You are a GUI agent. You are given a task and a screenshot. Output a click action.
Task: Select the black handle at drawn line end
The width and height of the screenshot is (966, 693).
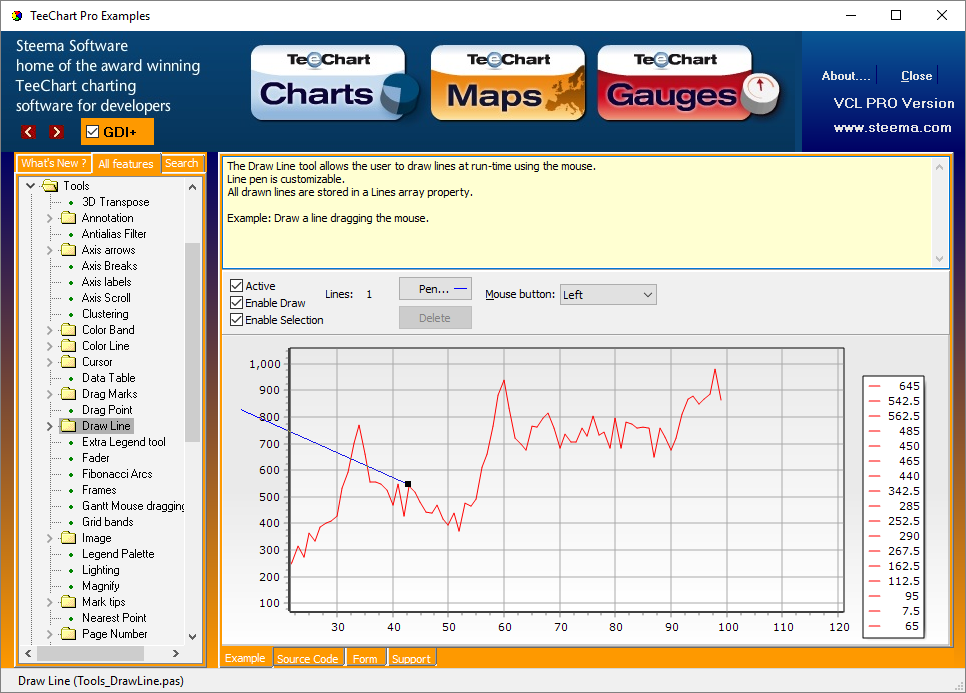(x=408, y=484)
